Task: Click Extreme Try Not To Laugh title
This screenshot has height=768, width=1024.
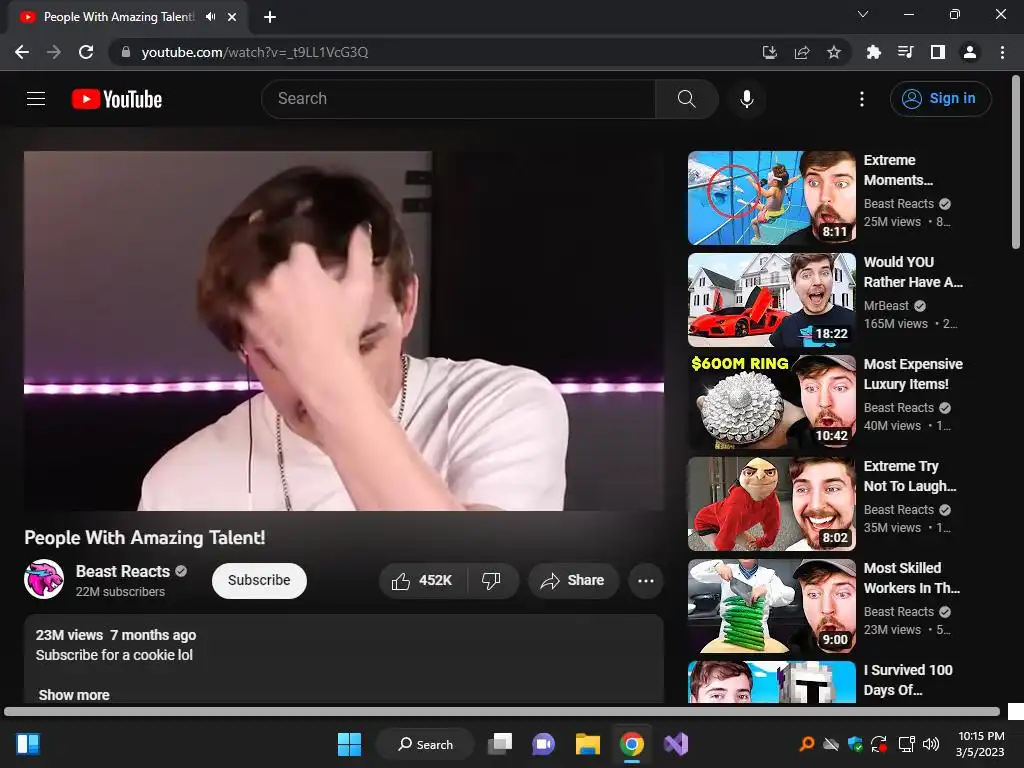Action: pyautogui.click(x=910, y=476)
